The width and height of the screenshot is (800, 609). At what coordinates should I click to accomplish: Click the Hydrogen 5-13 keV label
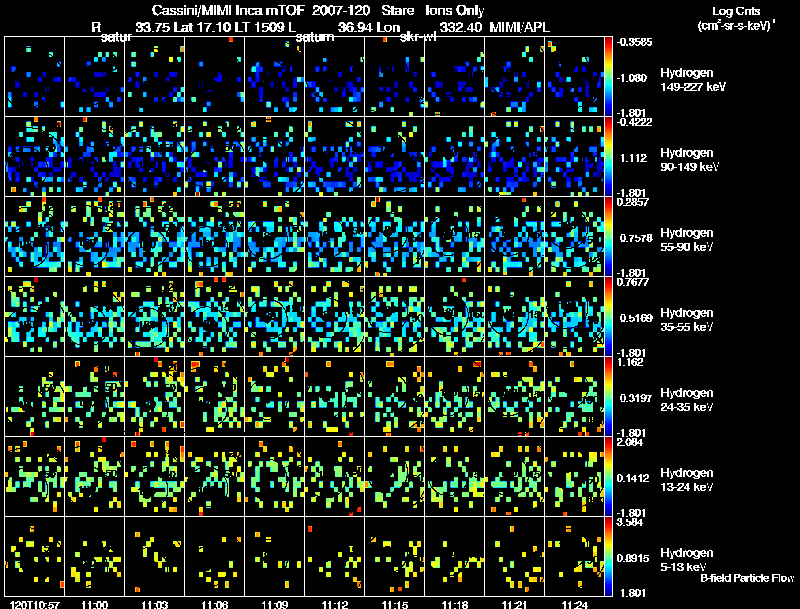[x=687, y=560]
